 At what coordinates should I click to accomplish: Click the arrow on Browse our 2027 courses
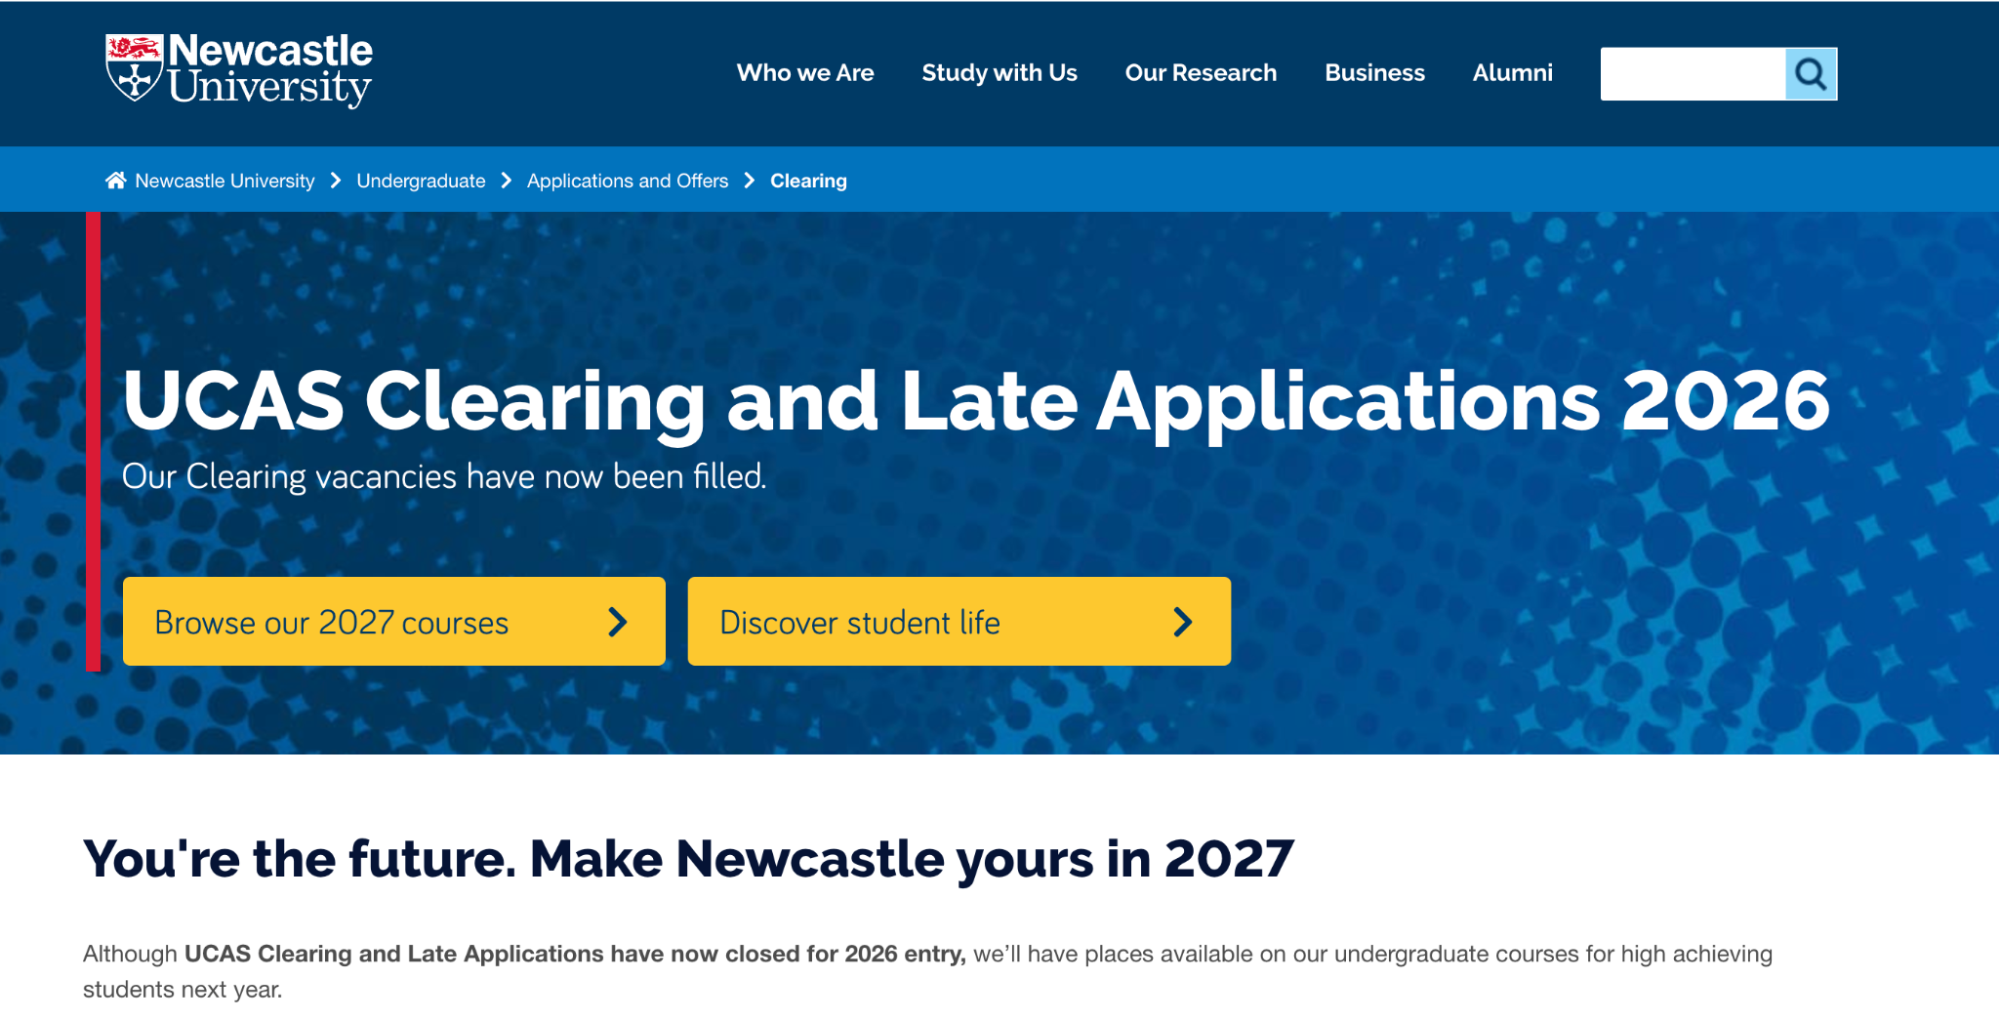click(618, 622)
